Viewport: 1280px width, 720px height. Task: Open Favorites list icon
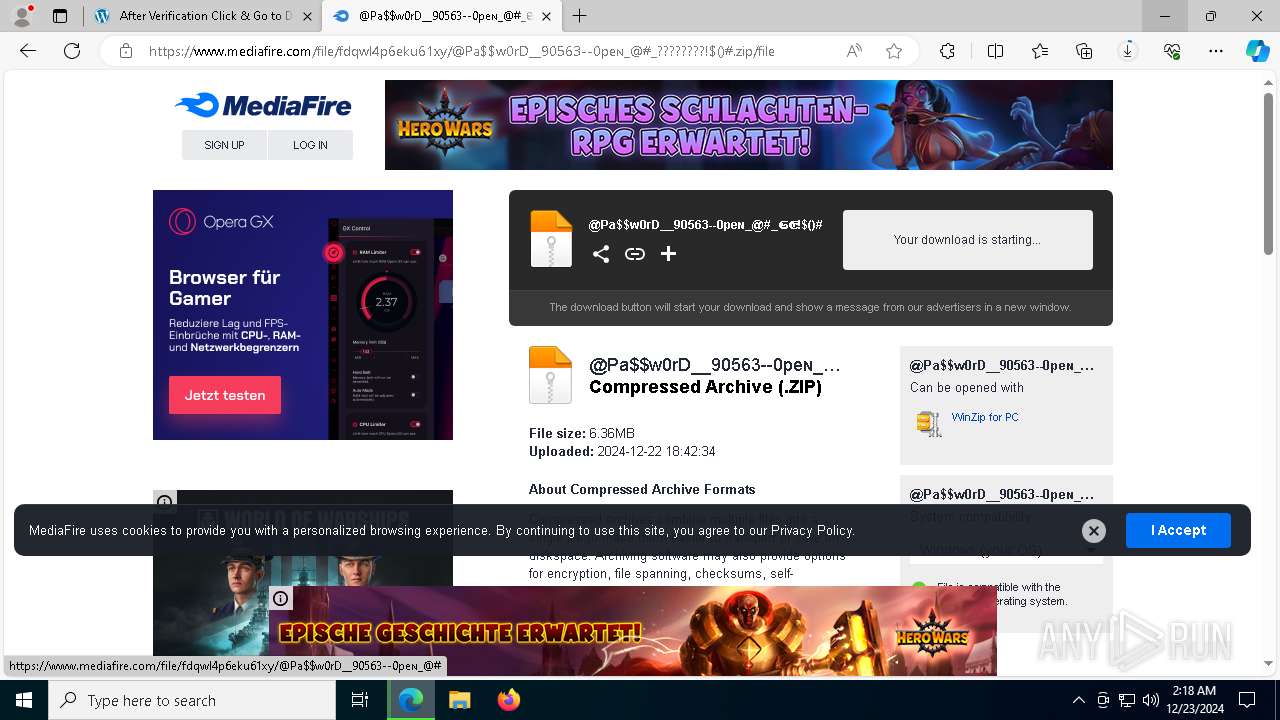1040,51
